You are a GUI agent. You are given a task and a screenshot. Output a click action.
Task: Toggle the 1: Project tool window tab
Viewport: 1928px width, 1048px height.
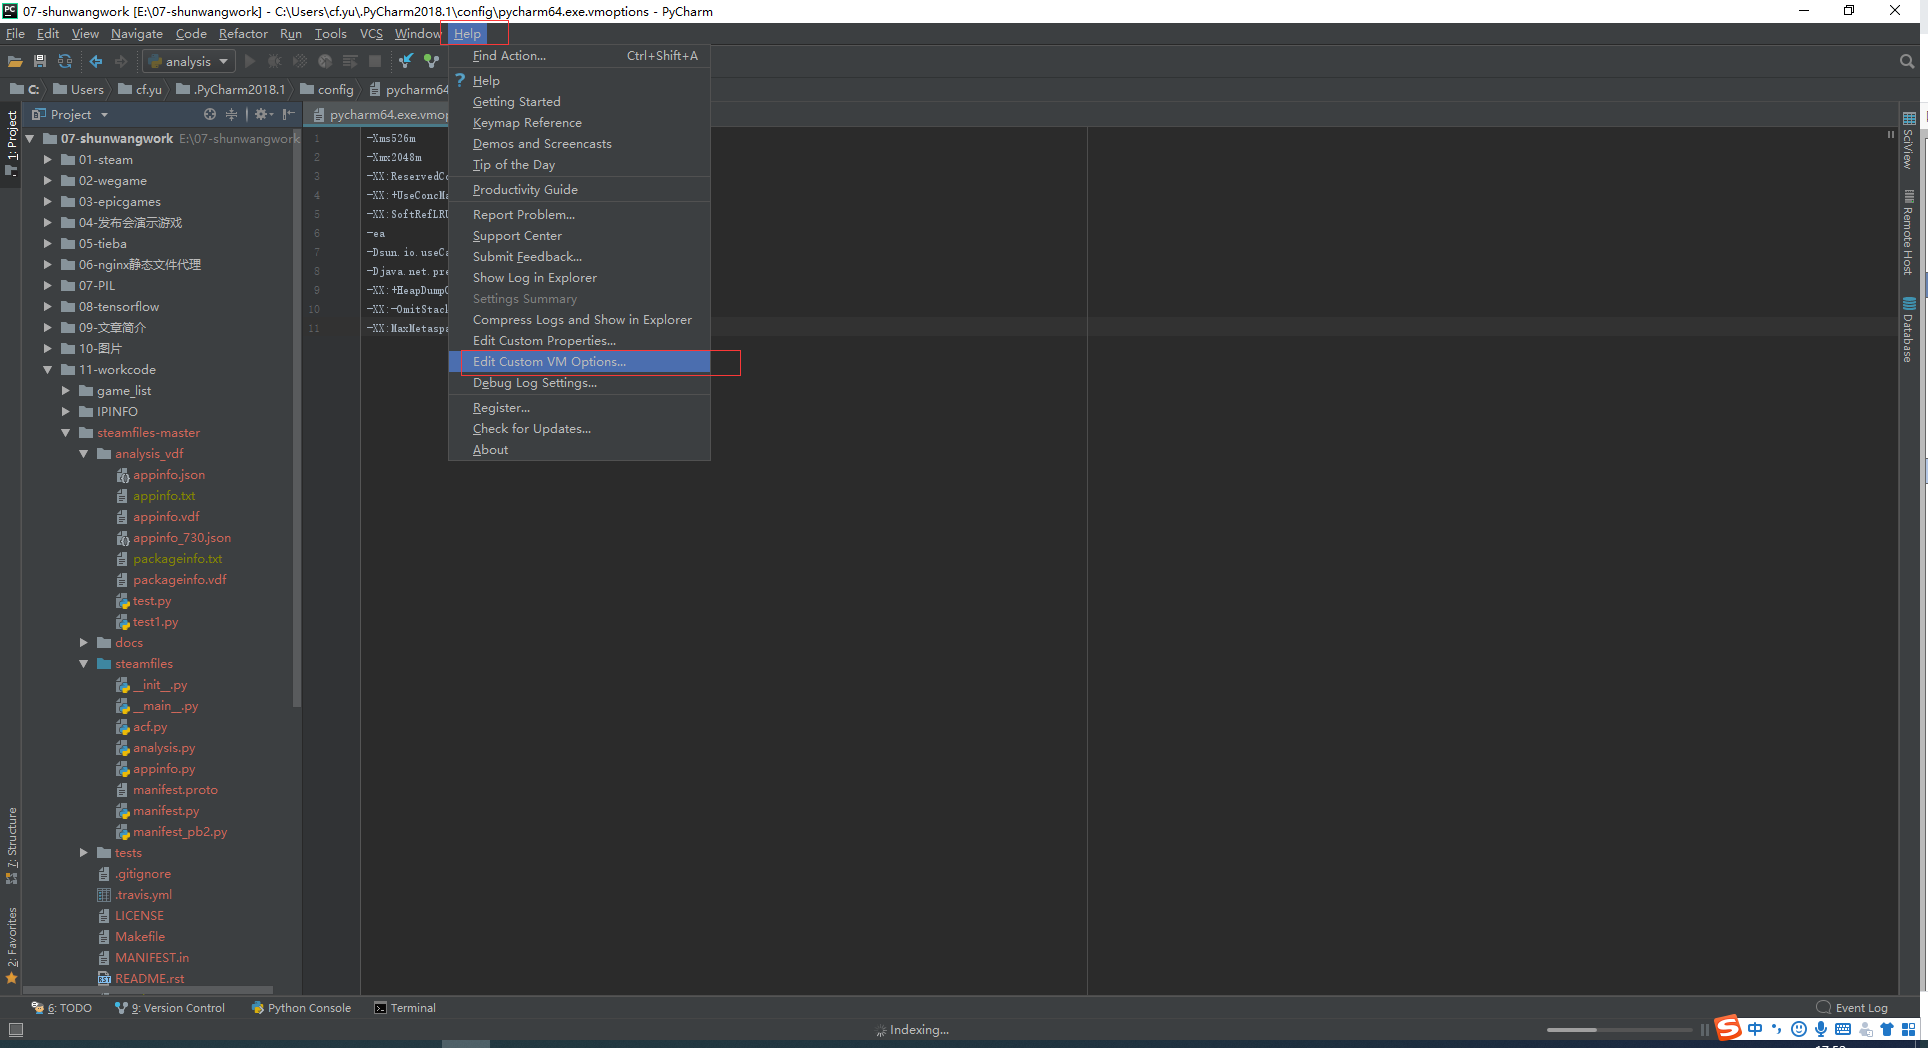[x=12, y=142]
